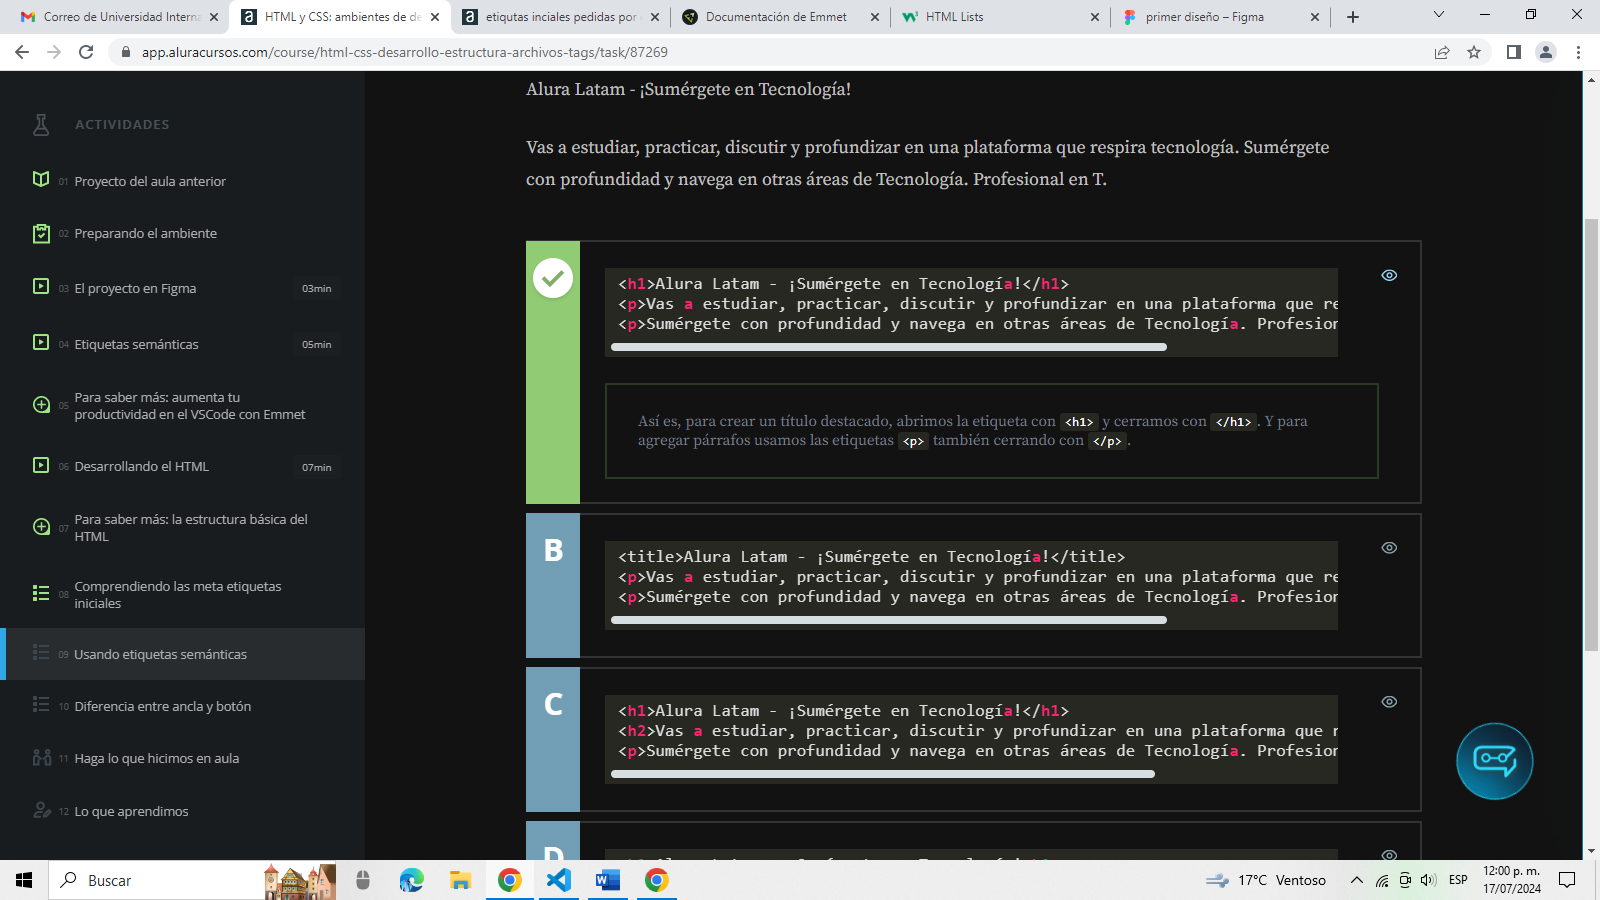Viewport: 1600px width, 900px height.
Task: Open the Chrome three-dot menu
Action: (x=1579, y=52)
